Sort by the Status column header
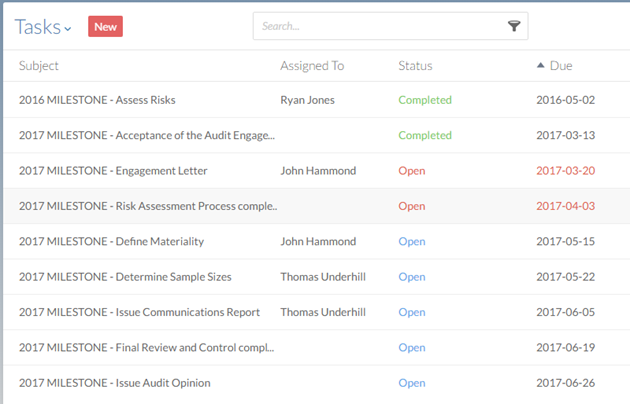This screenshot has height=404, width=630. point(415,66)
